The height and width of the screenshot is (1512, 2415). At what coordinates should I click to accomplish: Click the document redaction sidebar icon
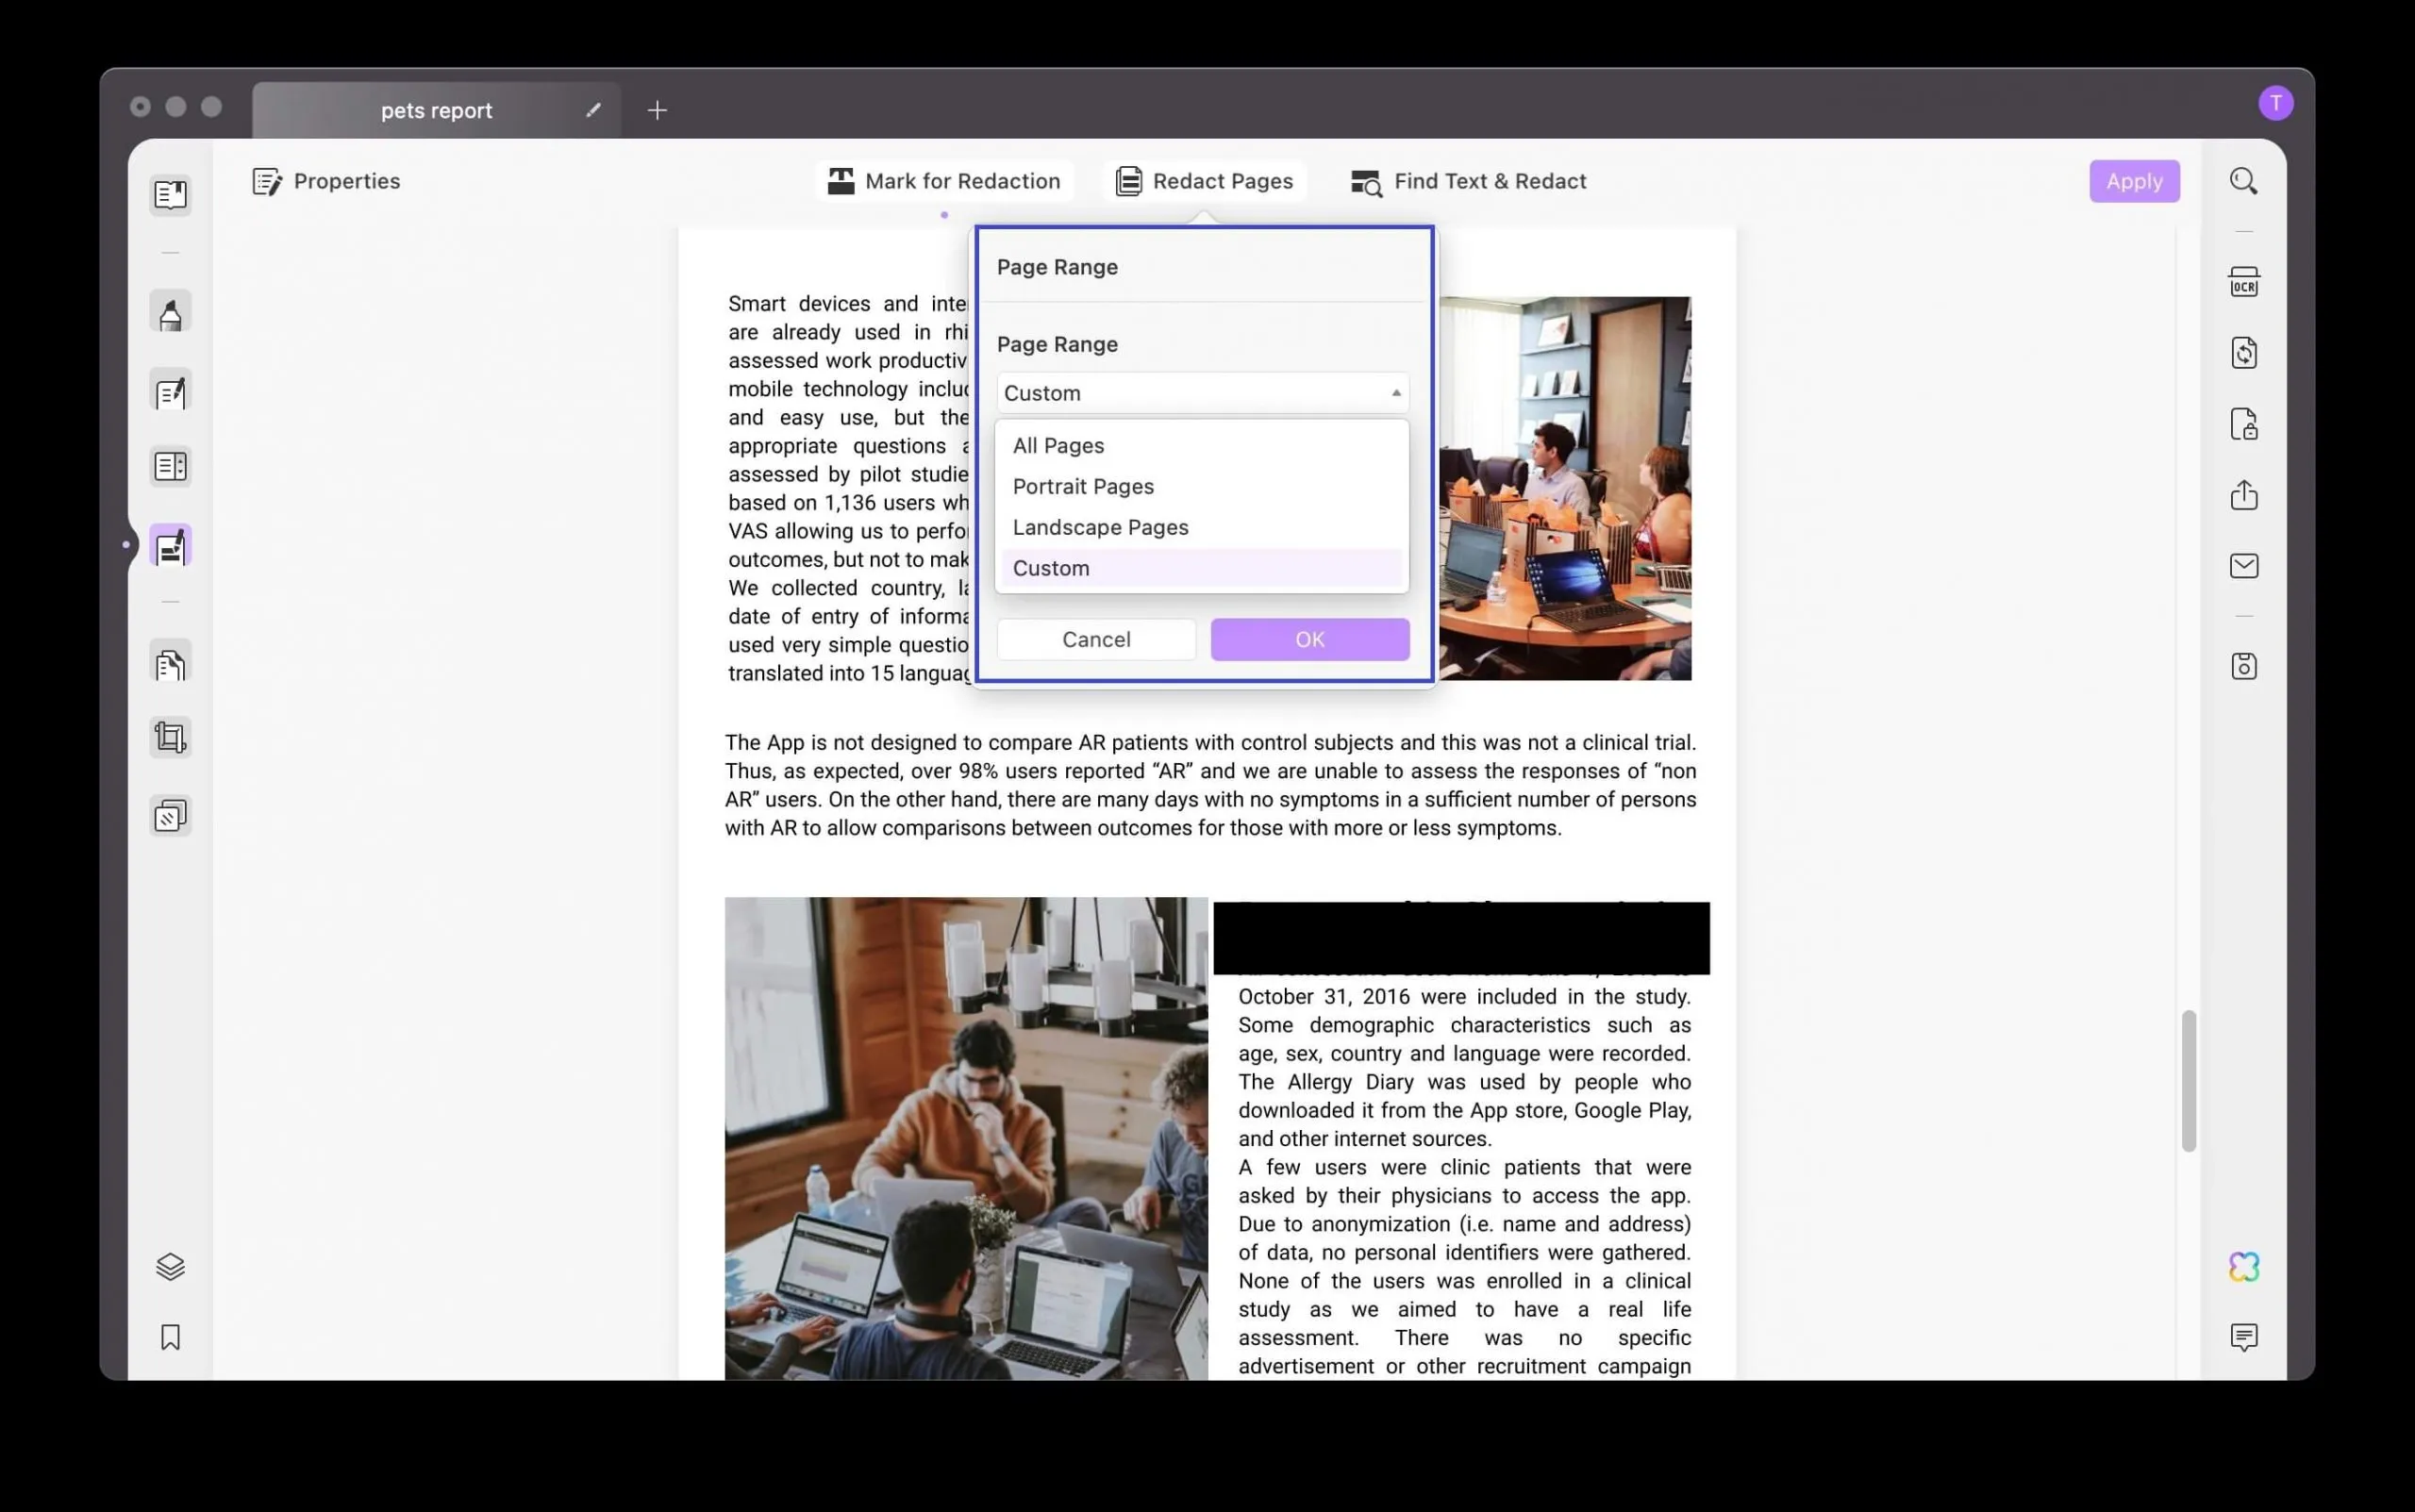pos(169,547)
